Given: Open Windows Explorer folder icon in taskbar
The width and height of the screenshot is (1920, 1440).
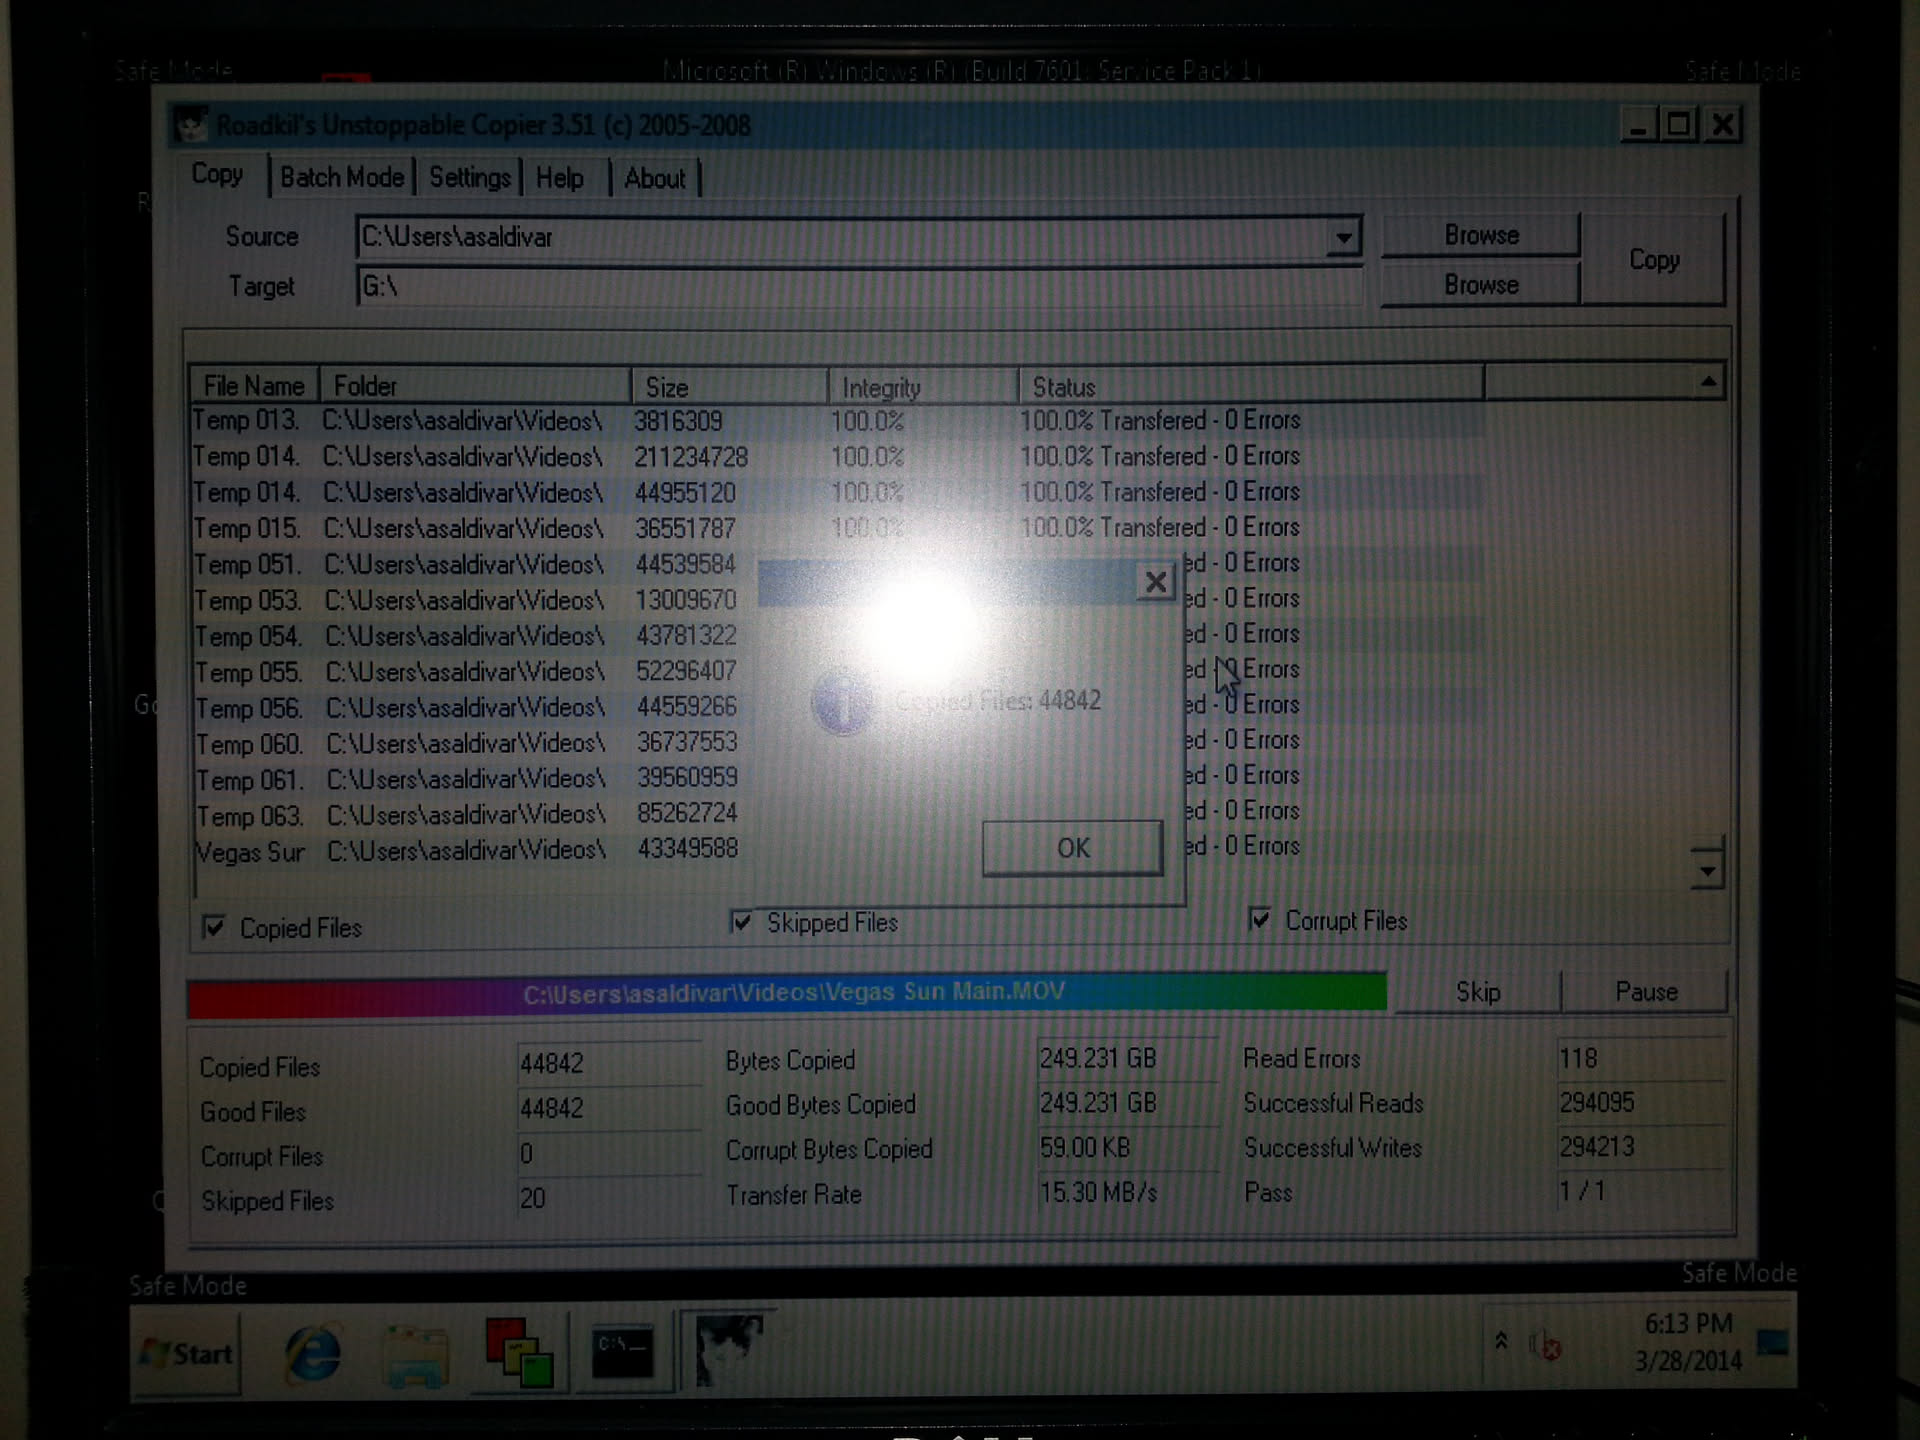Looking at the screenshot, I should [x=416, y=1355].
